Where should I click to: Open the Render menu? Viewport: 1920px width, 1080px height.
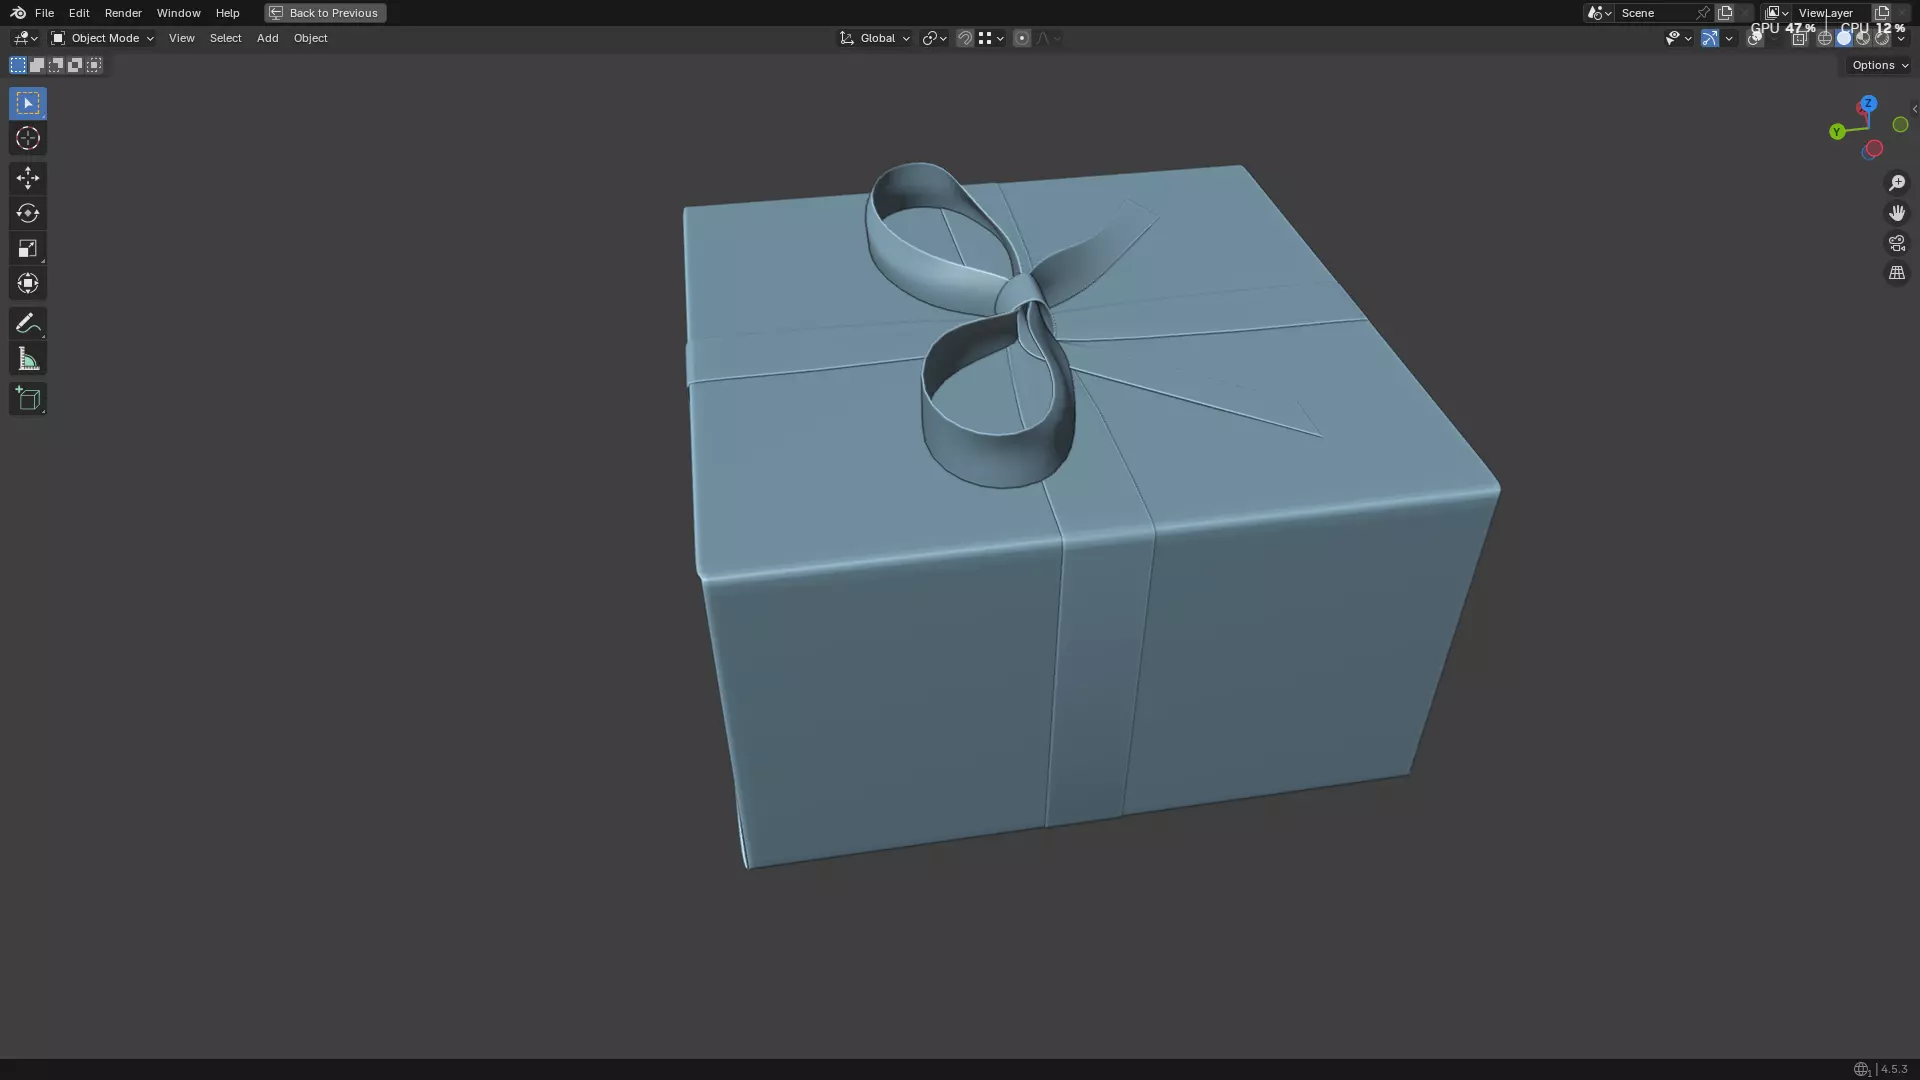tap(123, 13)
